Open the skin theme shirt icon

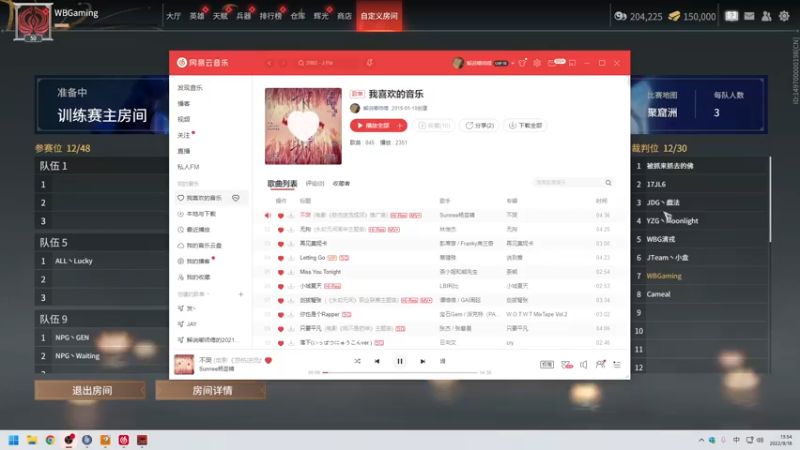click(x=522, y=63)
